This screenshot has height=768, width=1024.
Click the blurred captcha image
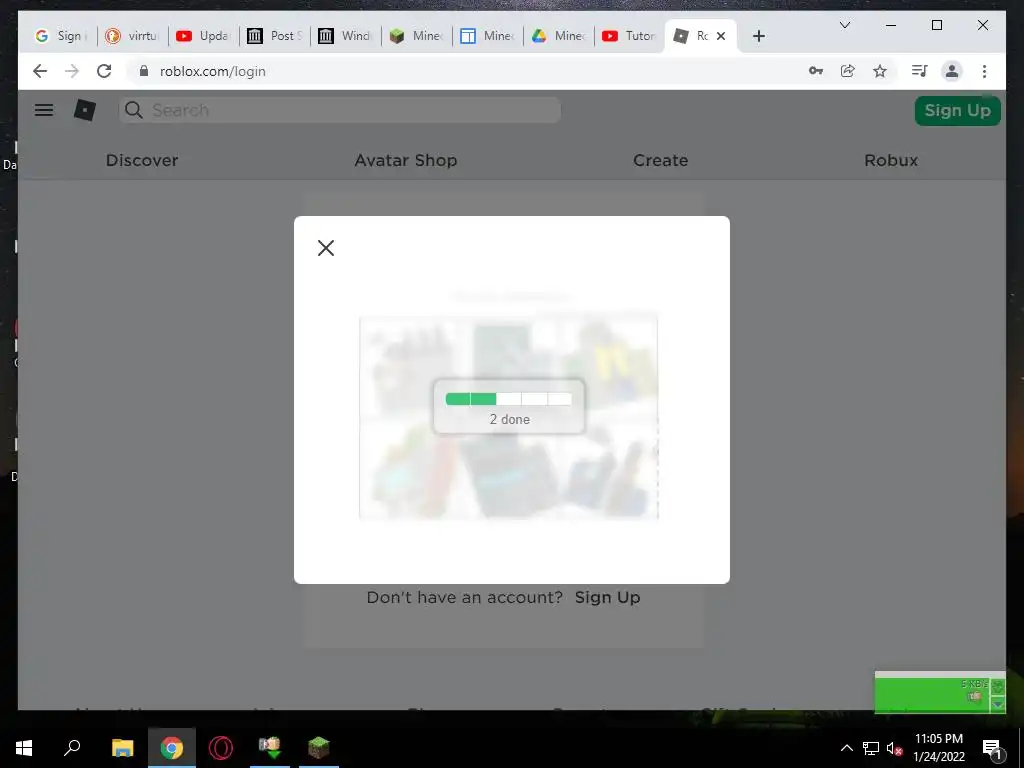click(x=509, y=417)
